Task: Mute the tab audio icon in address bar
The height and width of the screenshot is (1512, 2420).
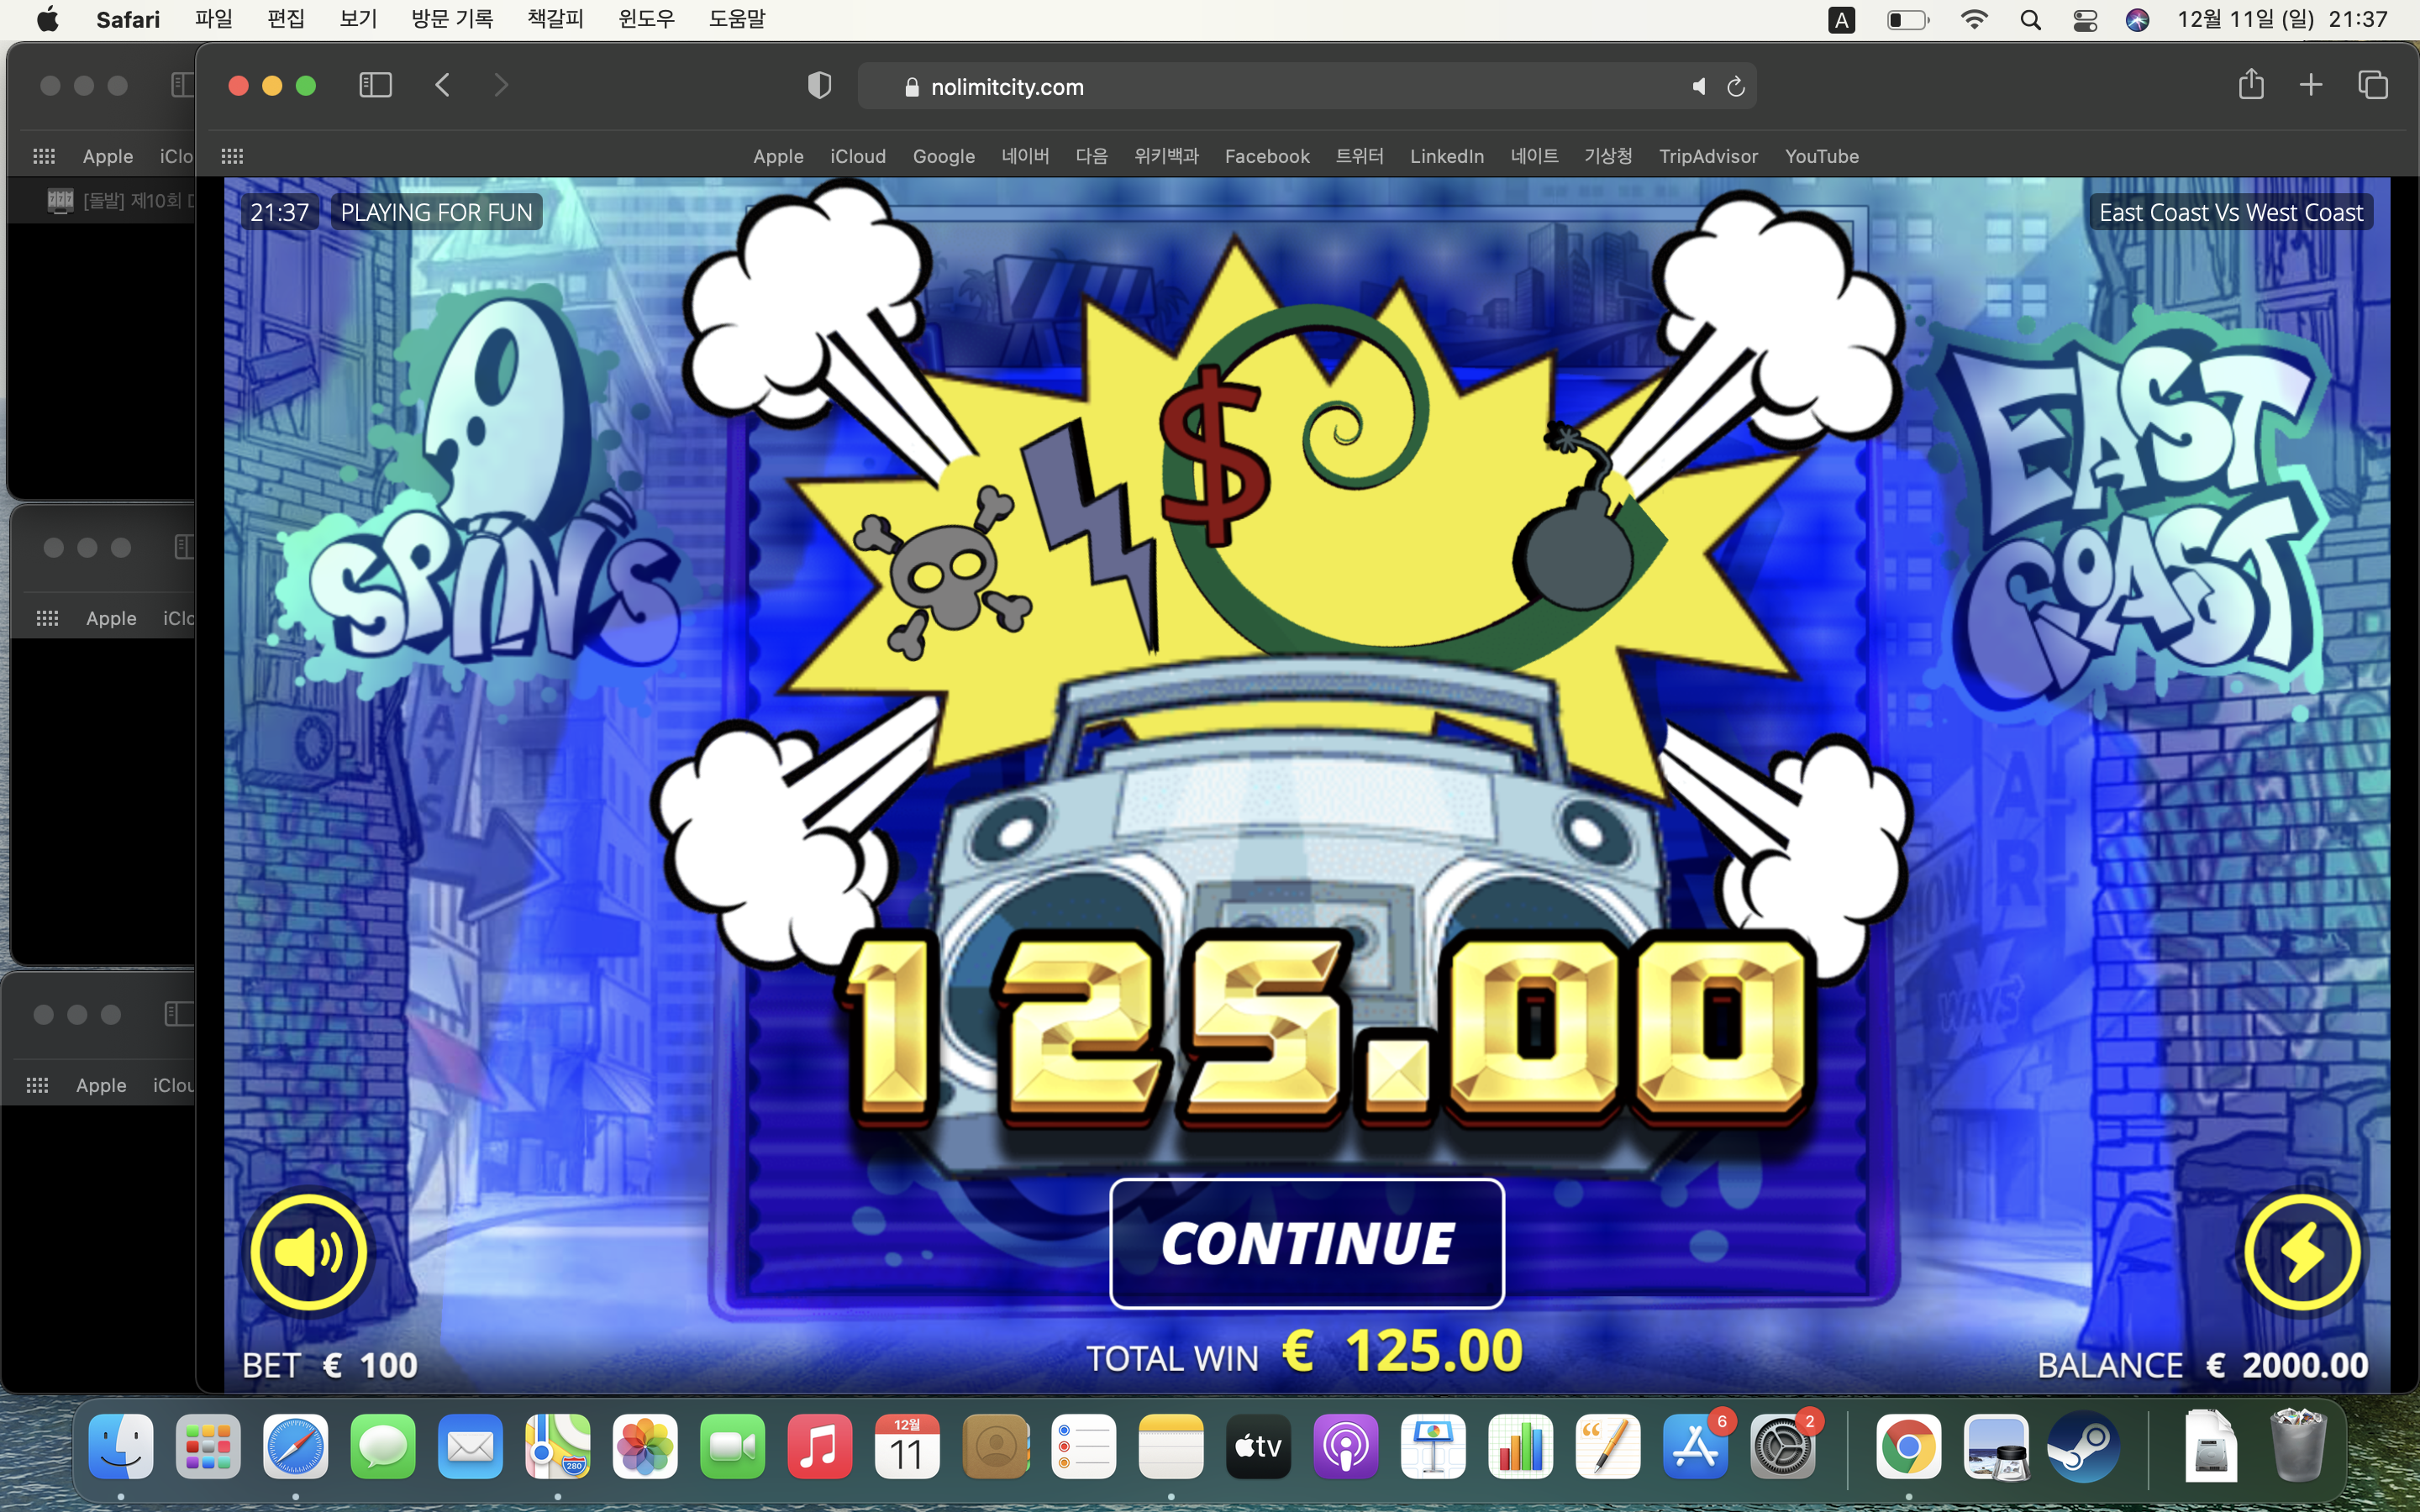Action: tap(1698, 87)
